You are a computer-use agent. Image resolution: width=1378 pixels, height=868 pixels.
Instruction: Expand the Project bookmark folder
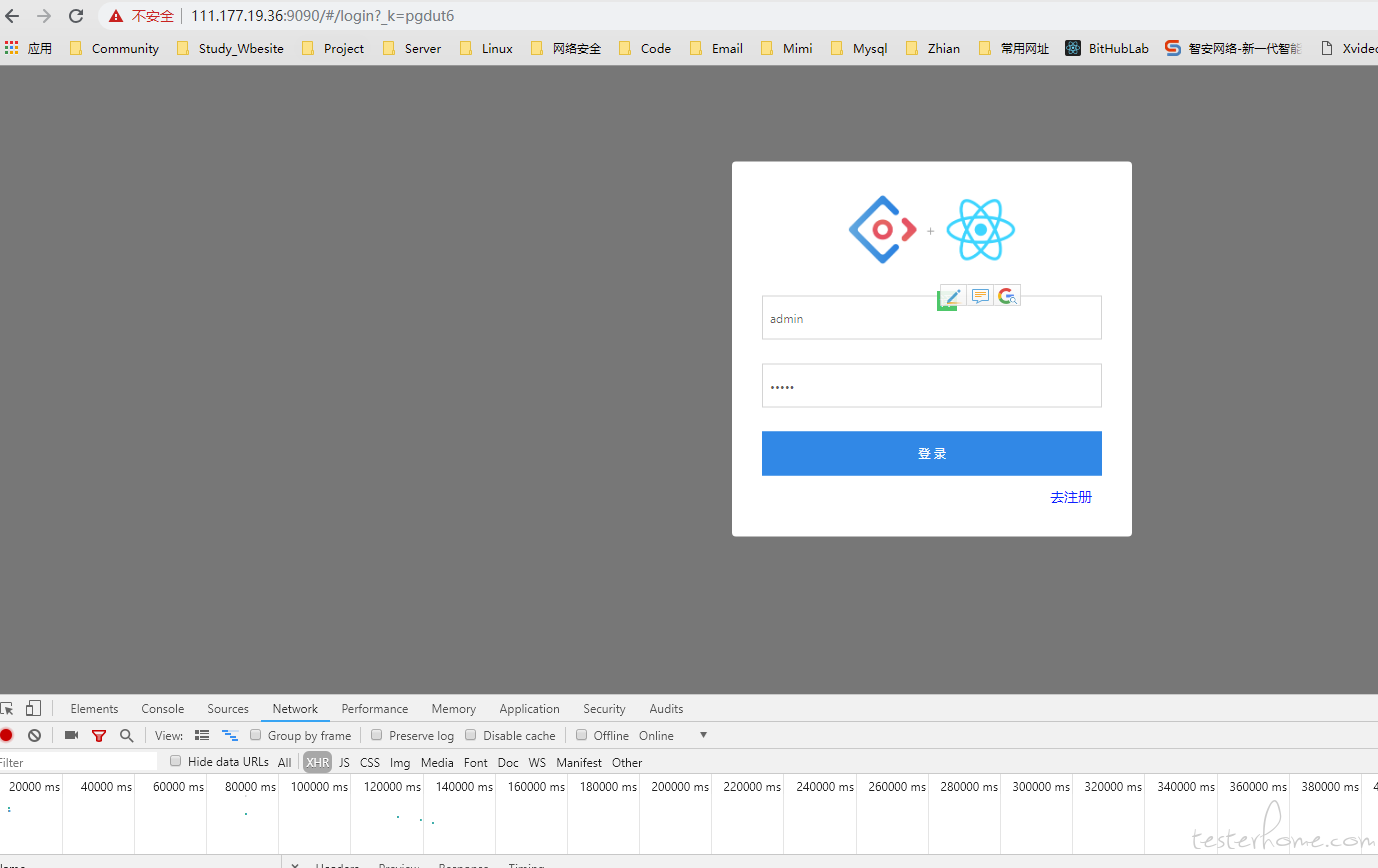point(333,48)
